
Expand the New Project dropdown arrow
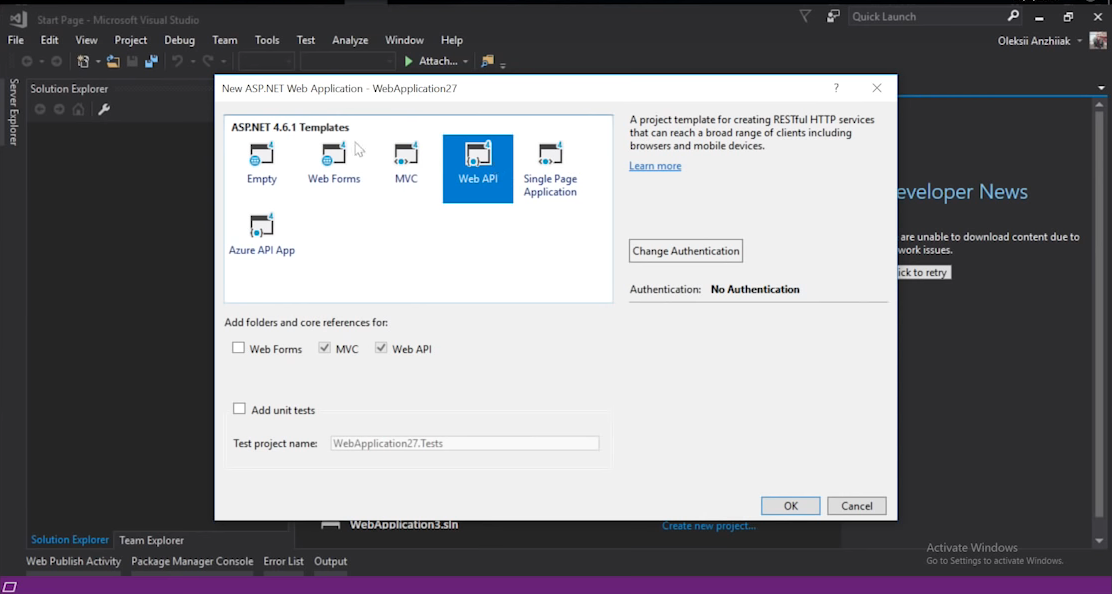tap(98, 62)
